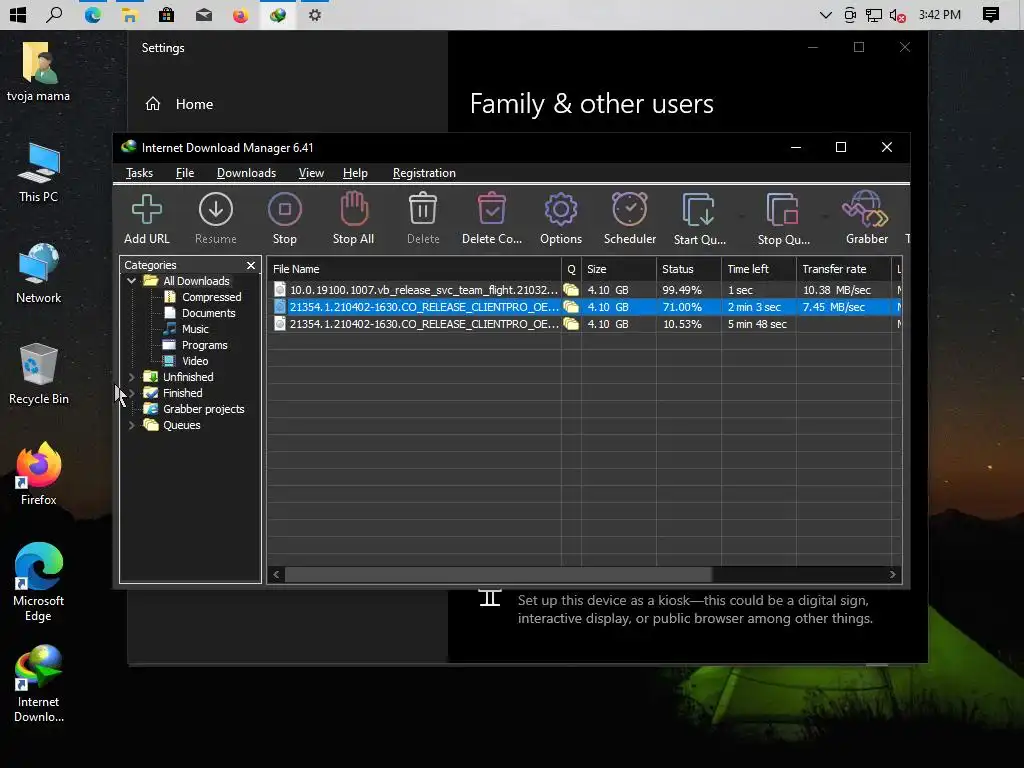This screenshot has height=768, width=1024.
Task: Close the Categories panel
Action: pos(251,265)
